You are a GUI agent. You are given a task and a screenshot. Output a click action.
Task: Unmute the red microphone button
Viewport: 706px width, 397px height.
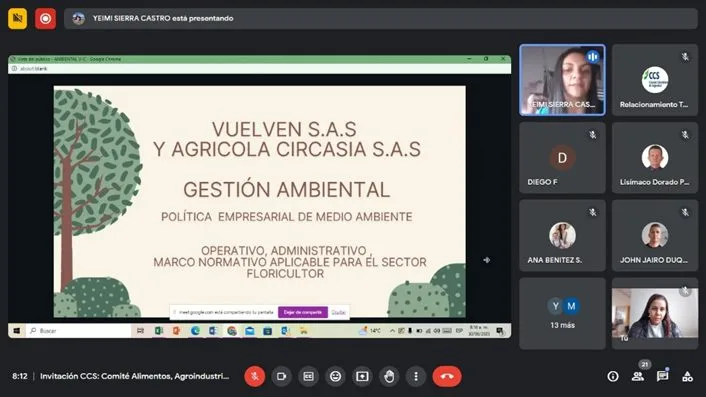[x=254, y=376]
